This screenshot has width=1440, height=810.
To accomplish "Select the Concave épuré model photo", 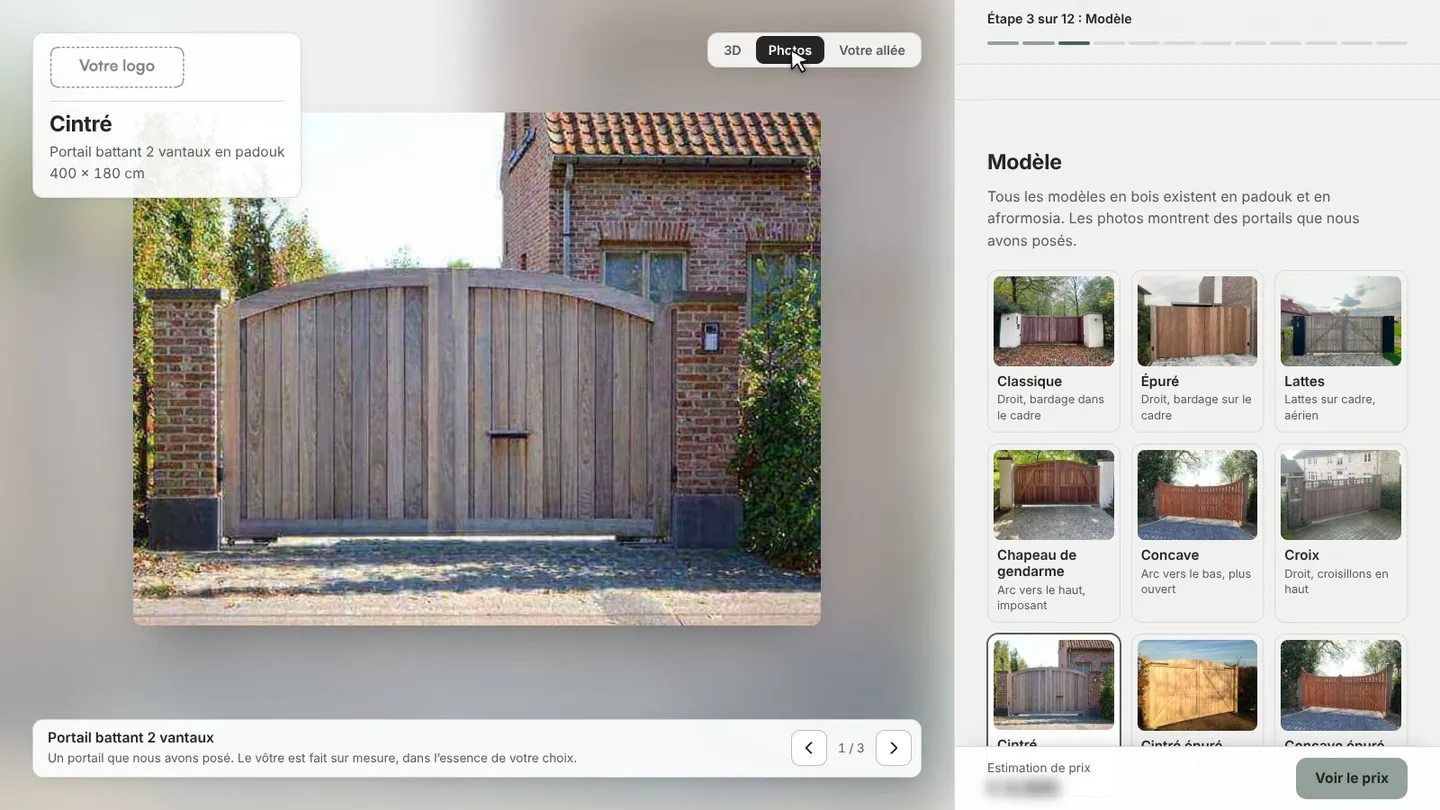I will pos(1341,685).
